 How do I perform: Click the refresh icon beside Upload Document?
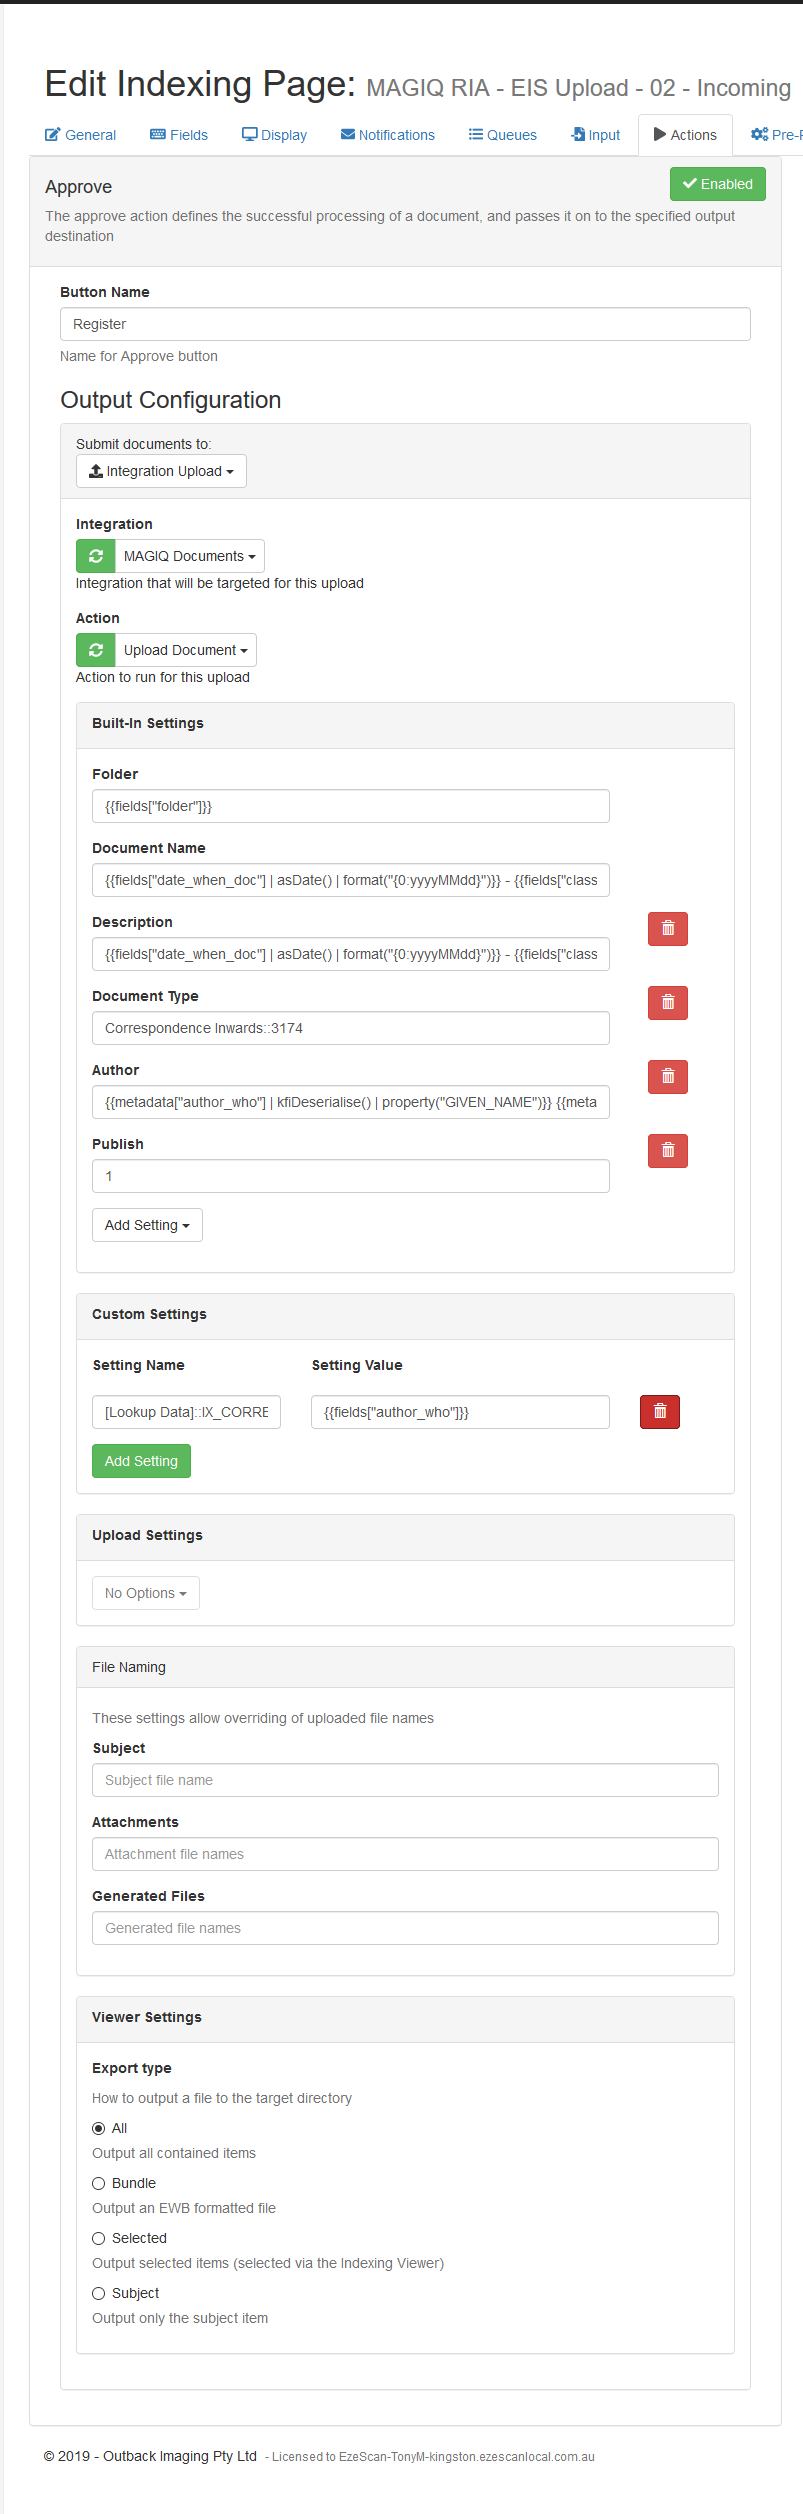pyautogui.click(x=96, y=650)
